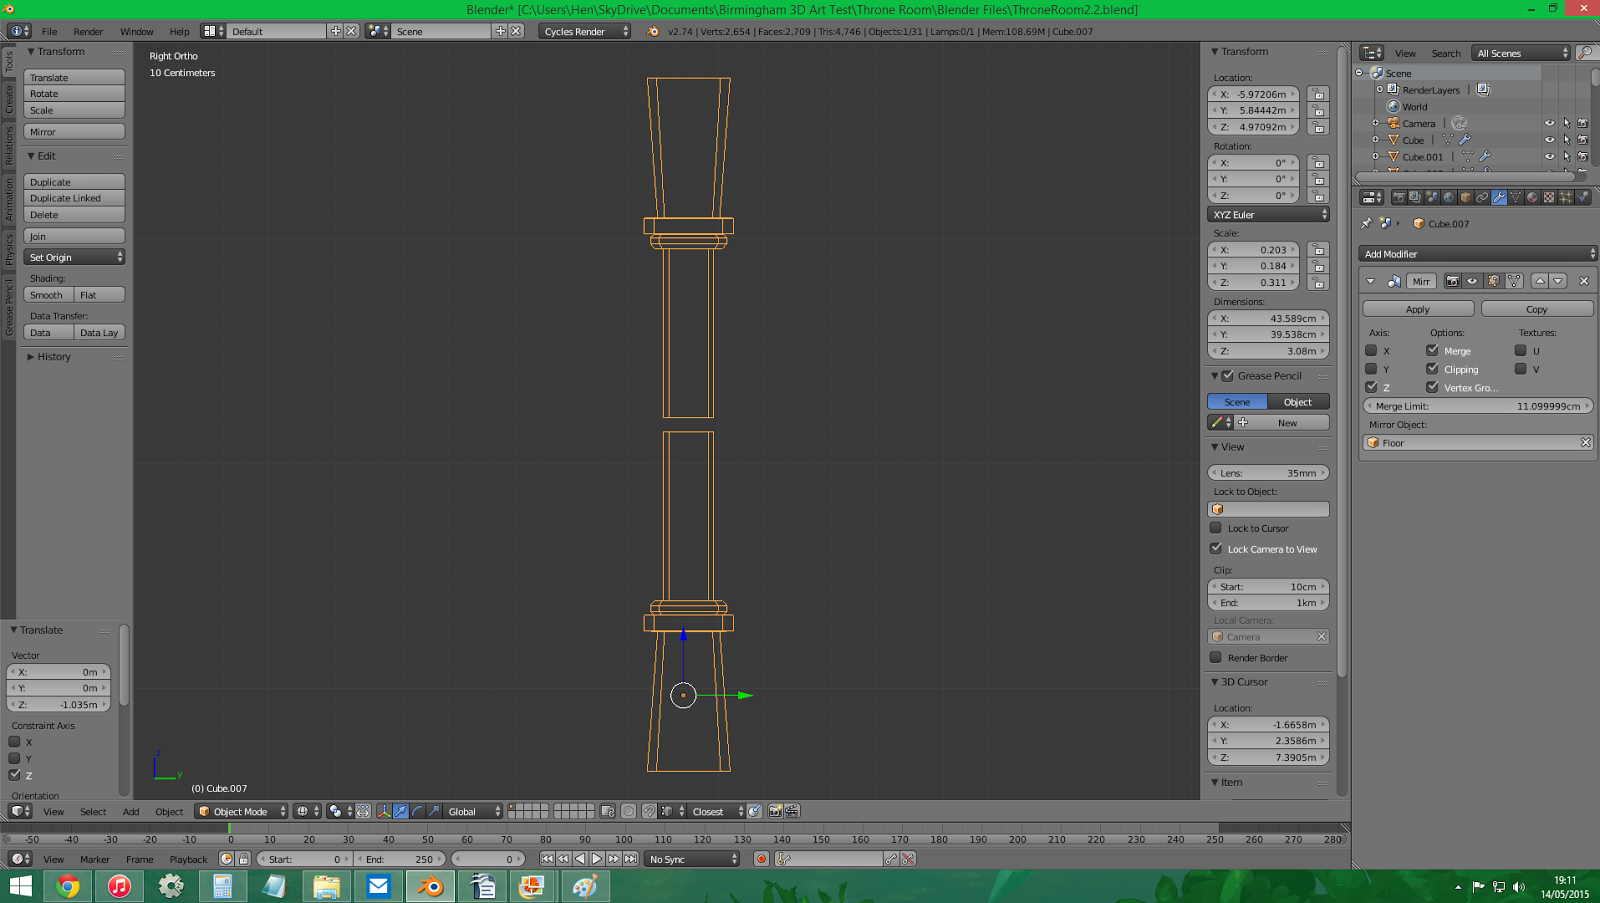This screenshot has width=1600, height=903.
Task: Open the No Sync dropdown
Action: (692, 859)
